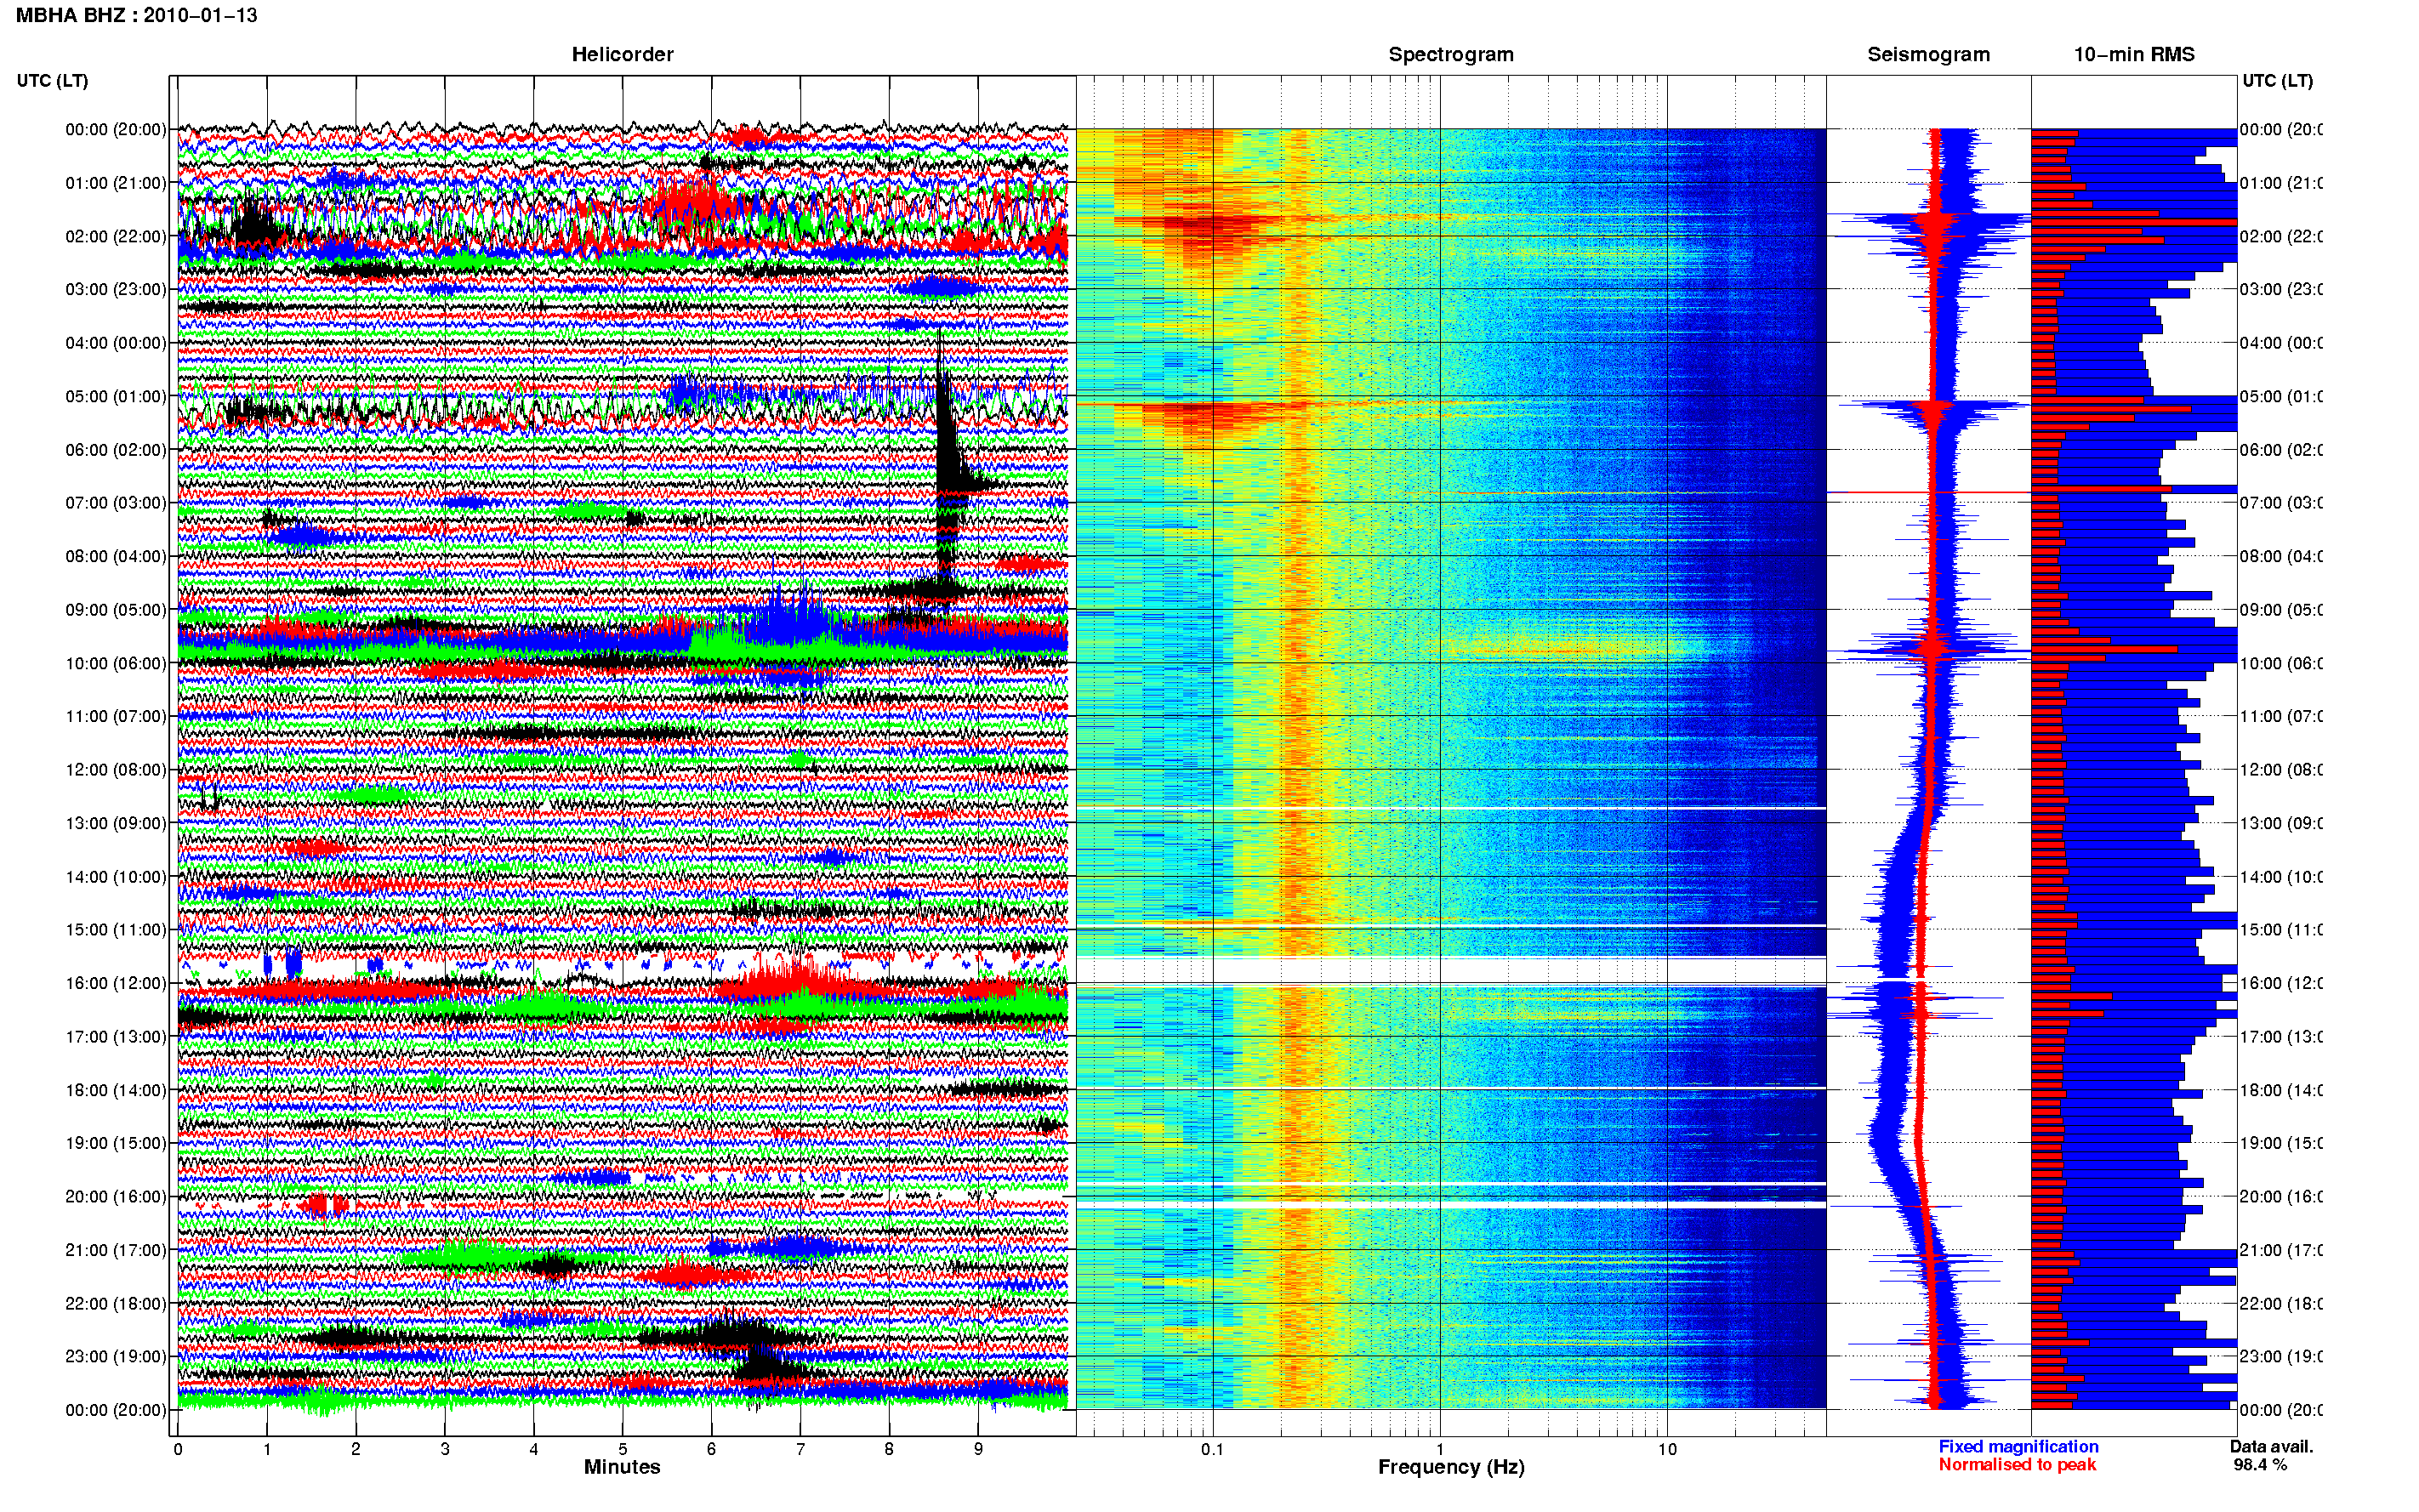
Task: Click the title text 'MBHA BHZ : 2010-01-13'
Action: pos(137,15)
